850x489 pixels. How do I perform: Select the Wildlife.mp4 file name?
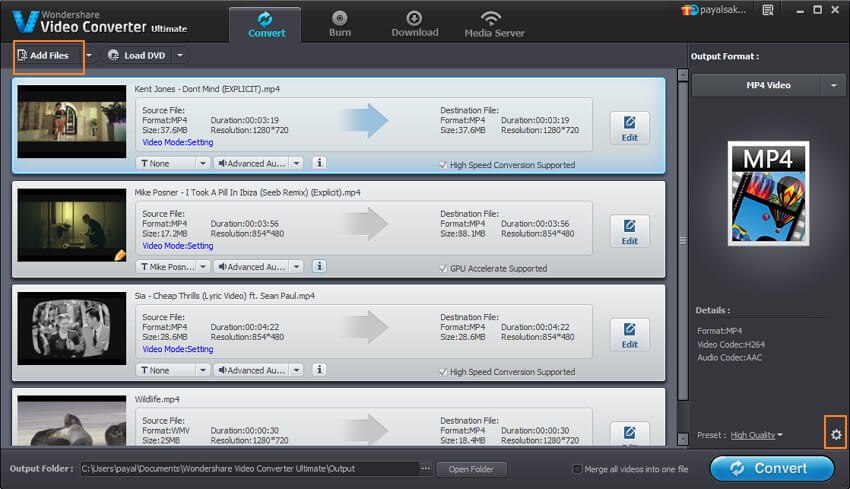coord(157,400)
